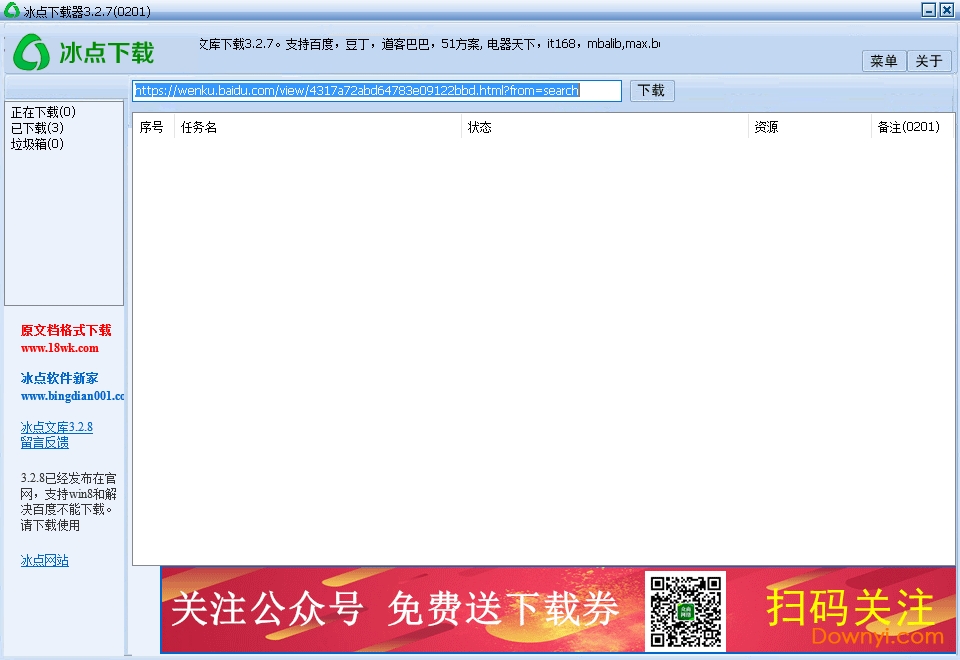The height and width of the screenshot is (660, 960).
Task: Click the small app icon in title bar
Action: click(x=11, y=10)
